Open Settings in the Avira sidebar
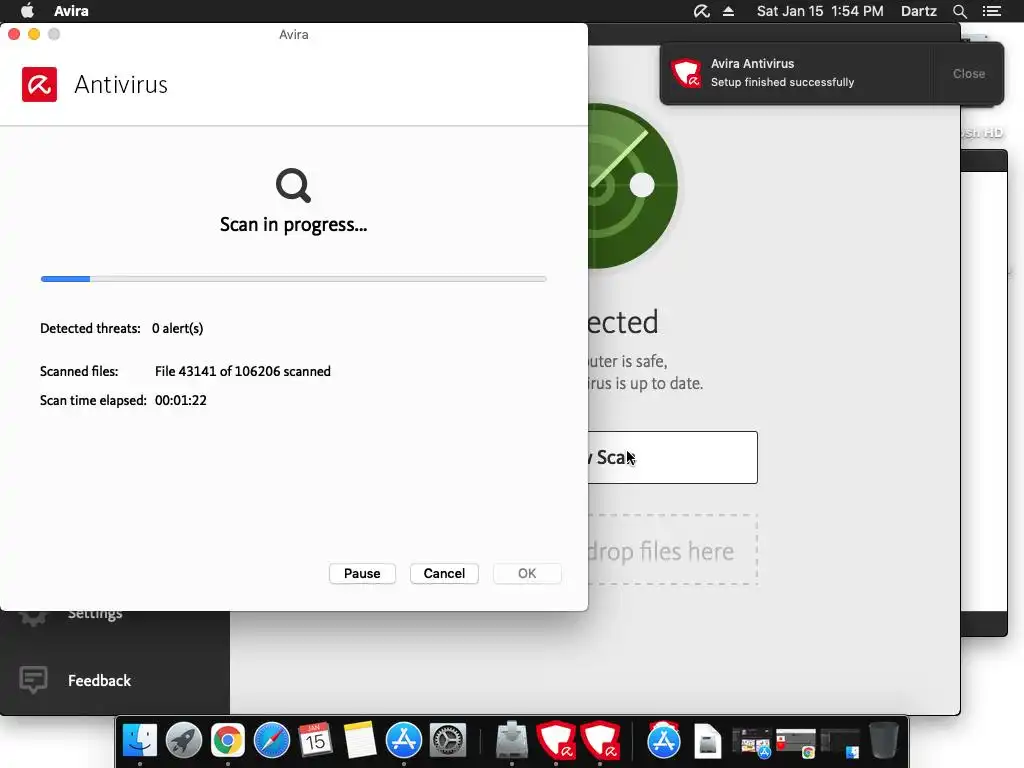Screen dimensions: 1024x768 click(x=95, y=614)
